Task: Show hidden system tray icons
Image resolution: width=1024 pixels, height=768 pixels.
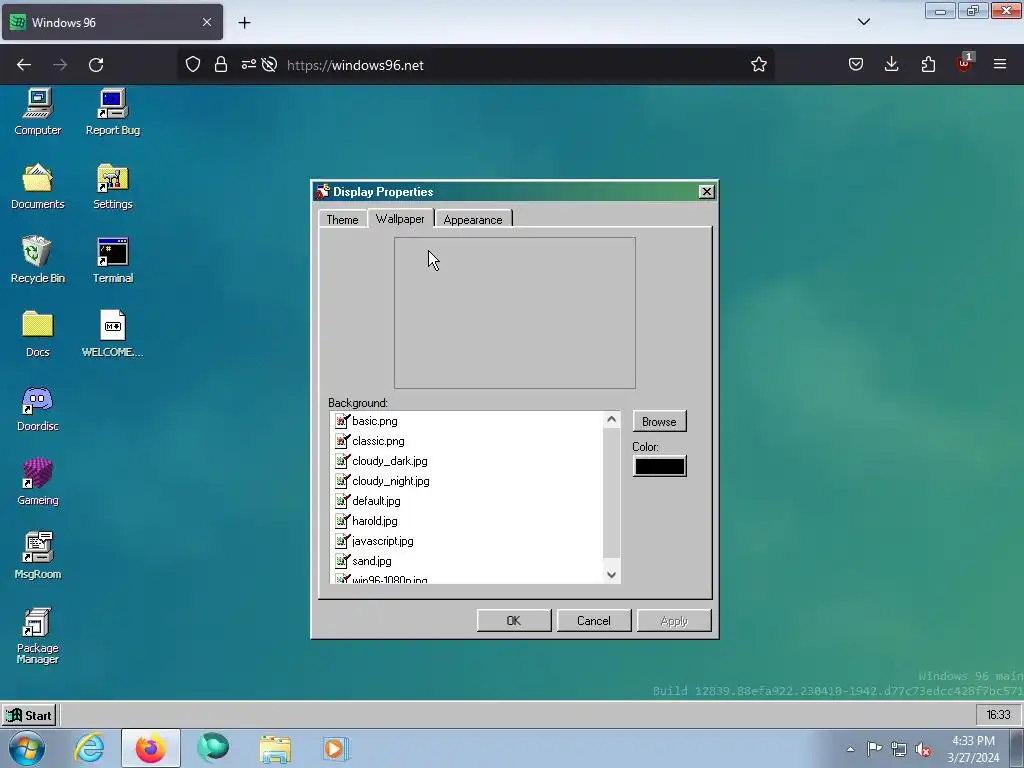Action: point(850,749)
